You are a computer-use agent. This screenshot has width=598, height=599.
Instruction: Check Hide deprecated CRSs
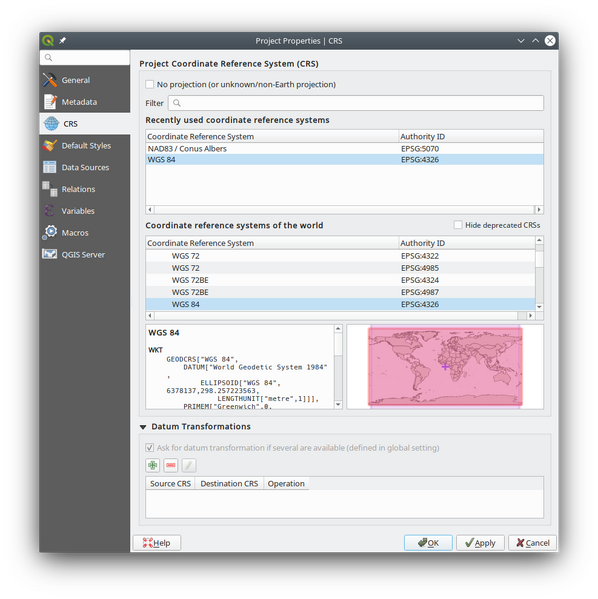tap(458, 225)
